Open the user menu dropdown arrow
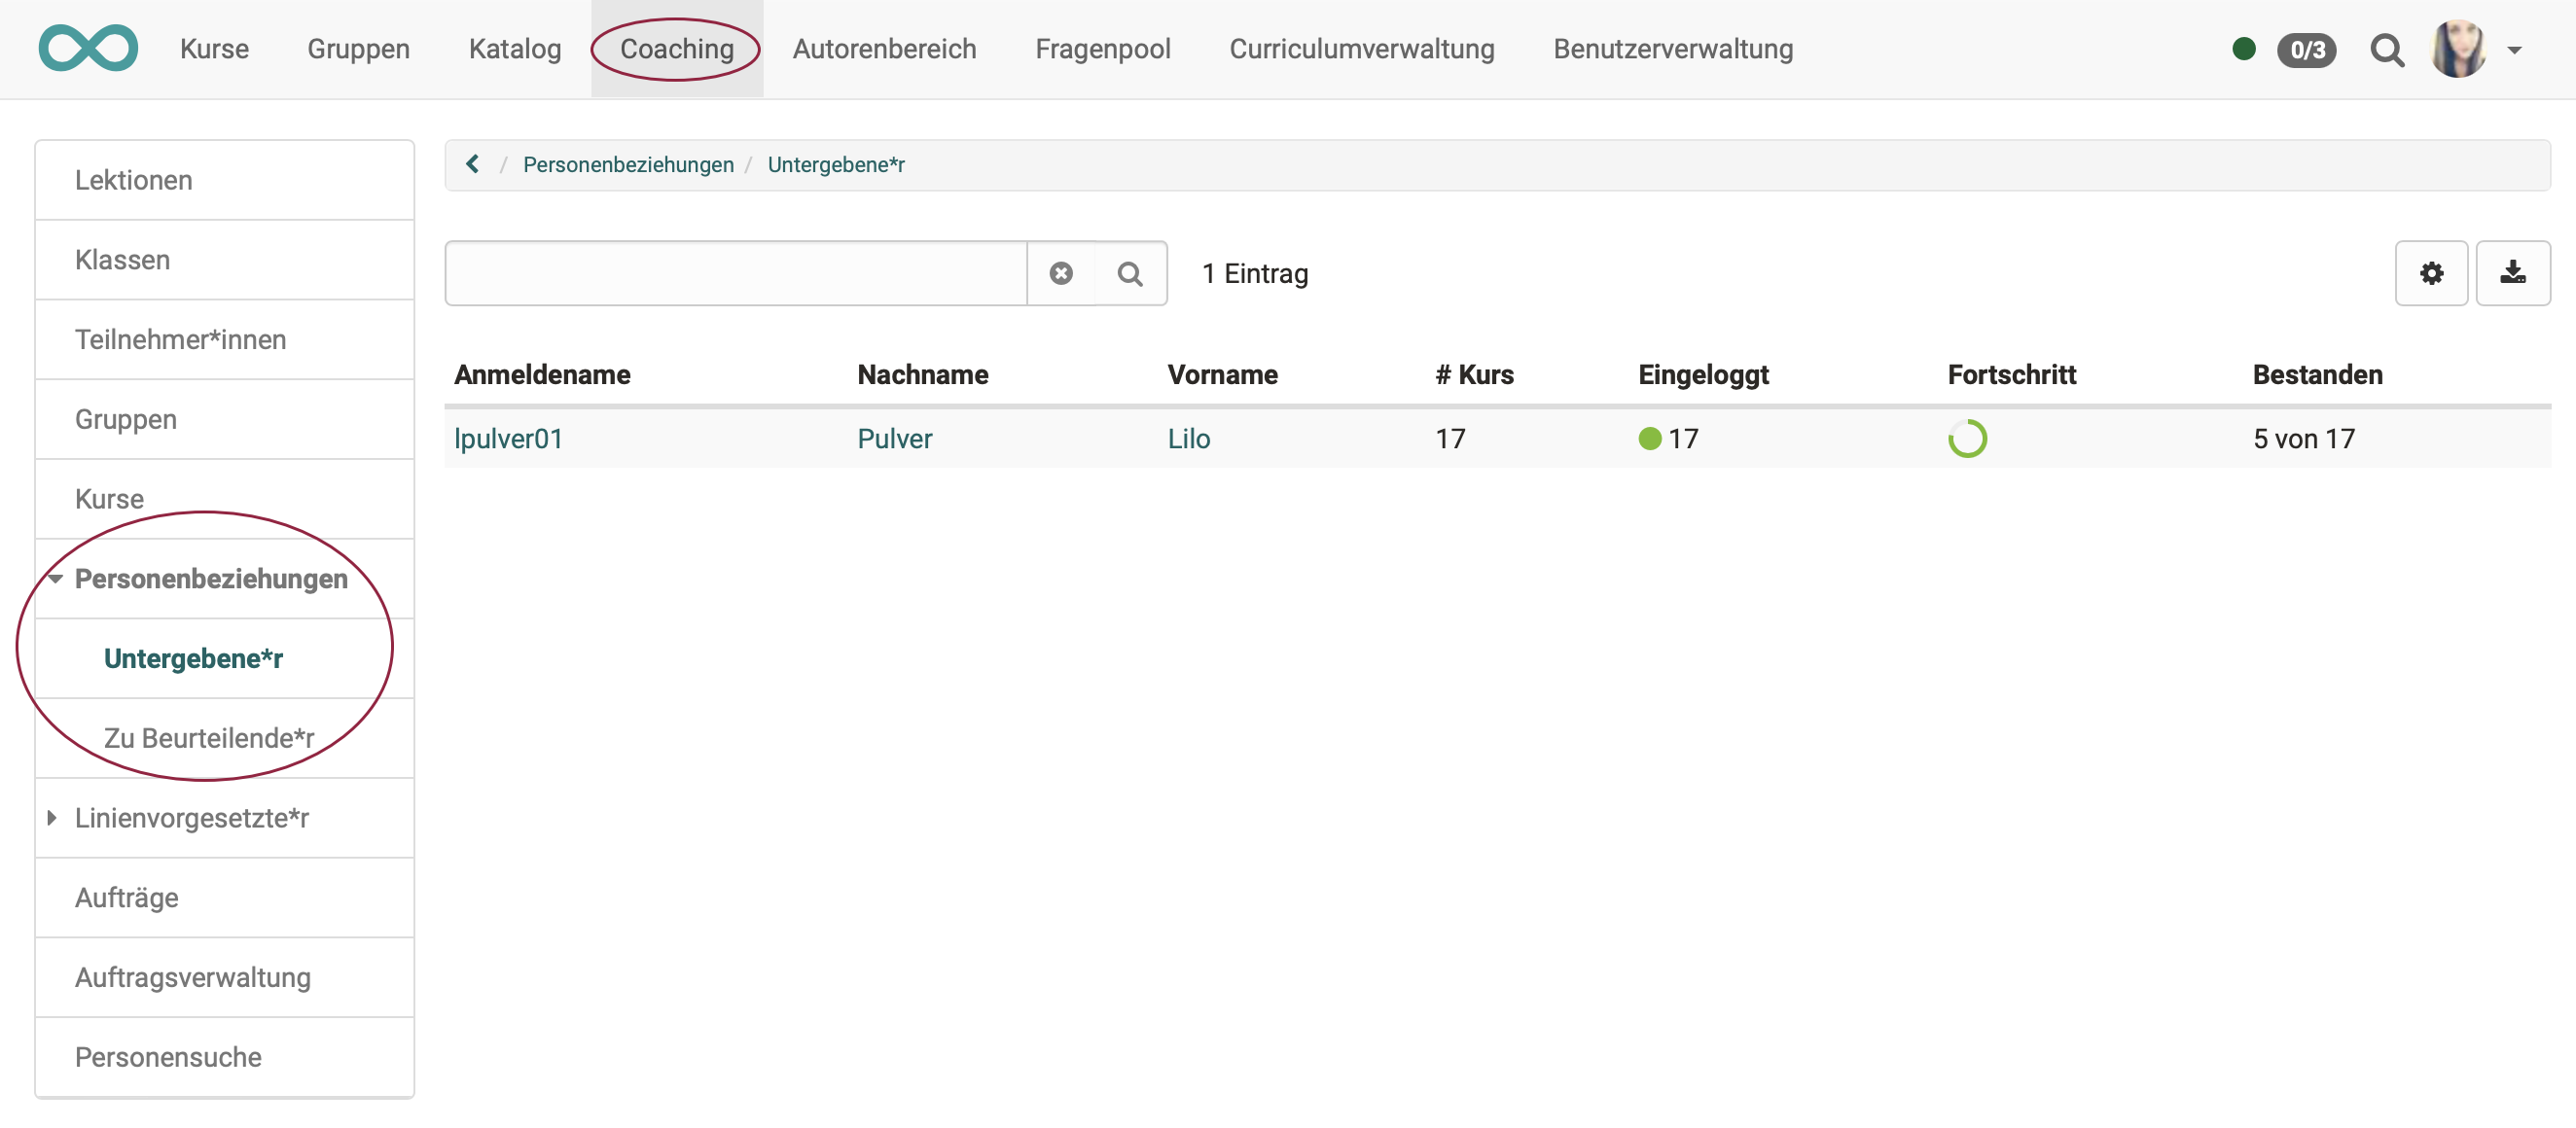Image resolution: width=2576 pixels, height=1128 pixels. point(2514,50)
